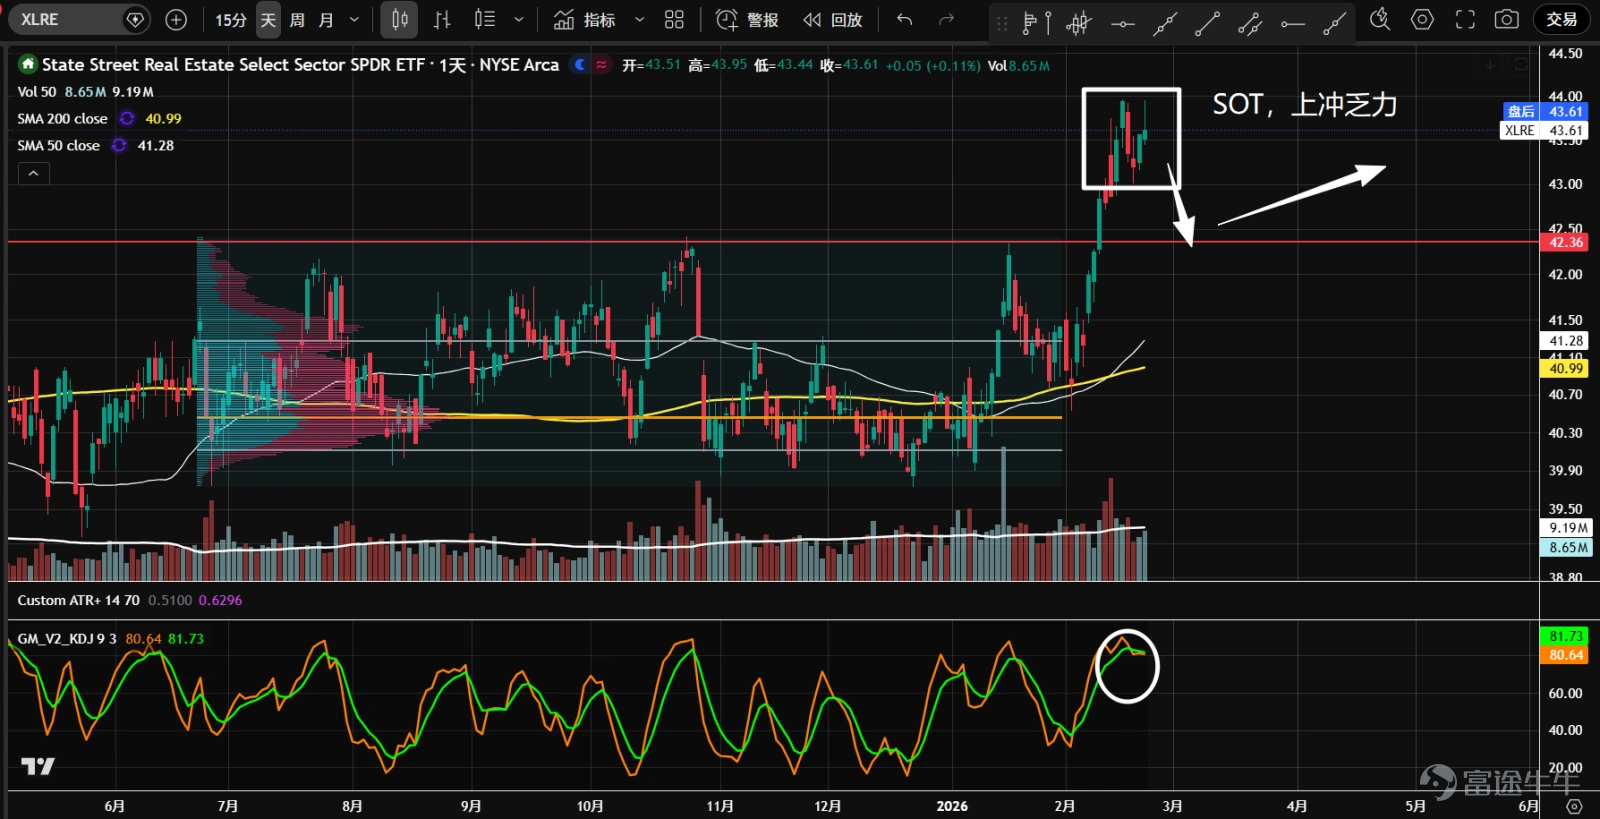The width and height of the screenshot is (1600, 819).
Task: Click the 盘后 43.61 price label
Action: (x=1545, y=111)
